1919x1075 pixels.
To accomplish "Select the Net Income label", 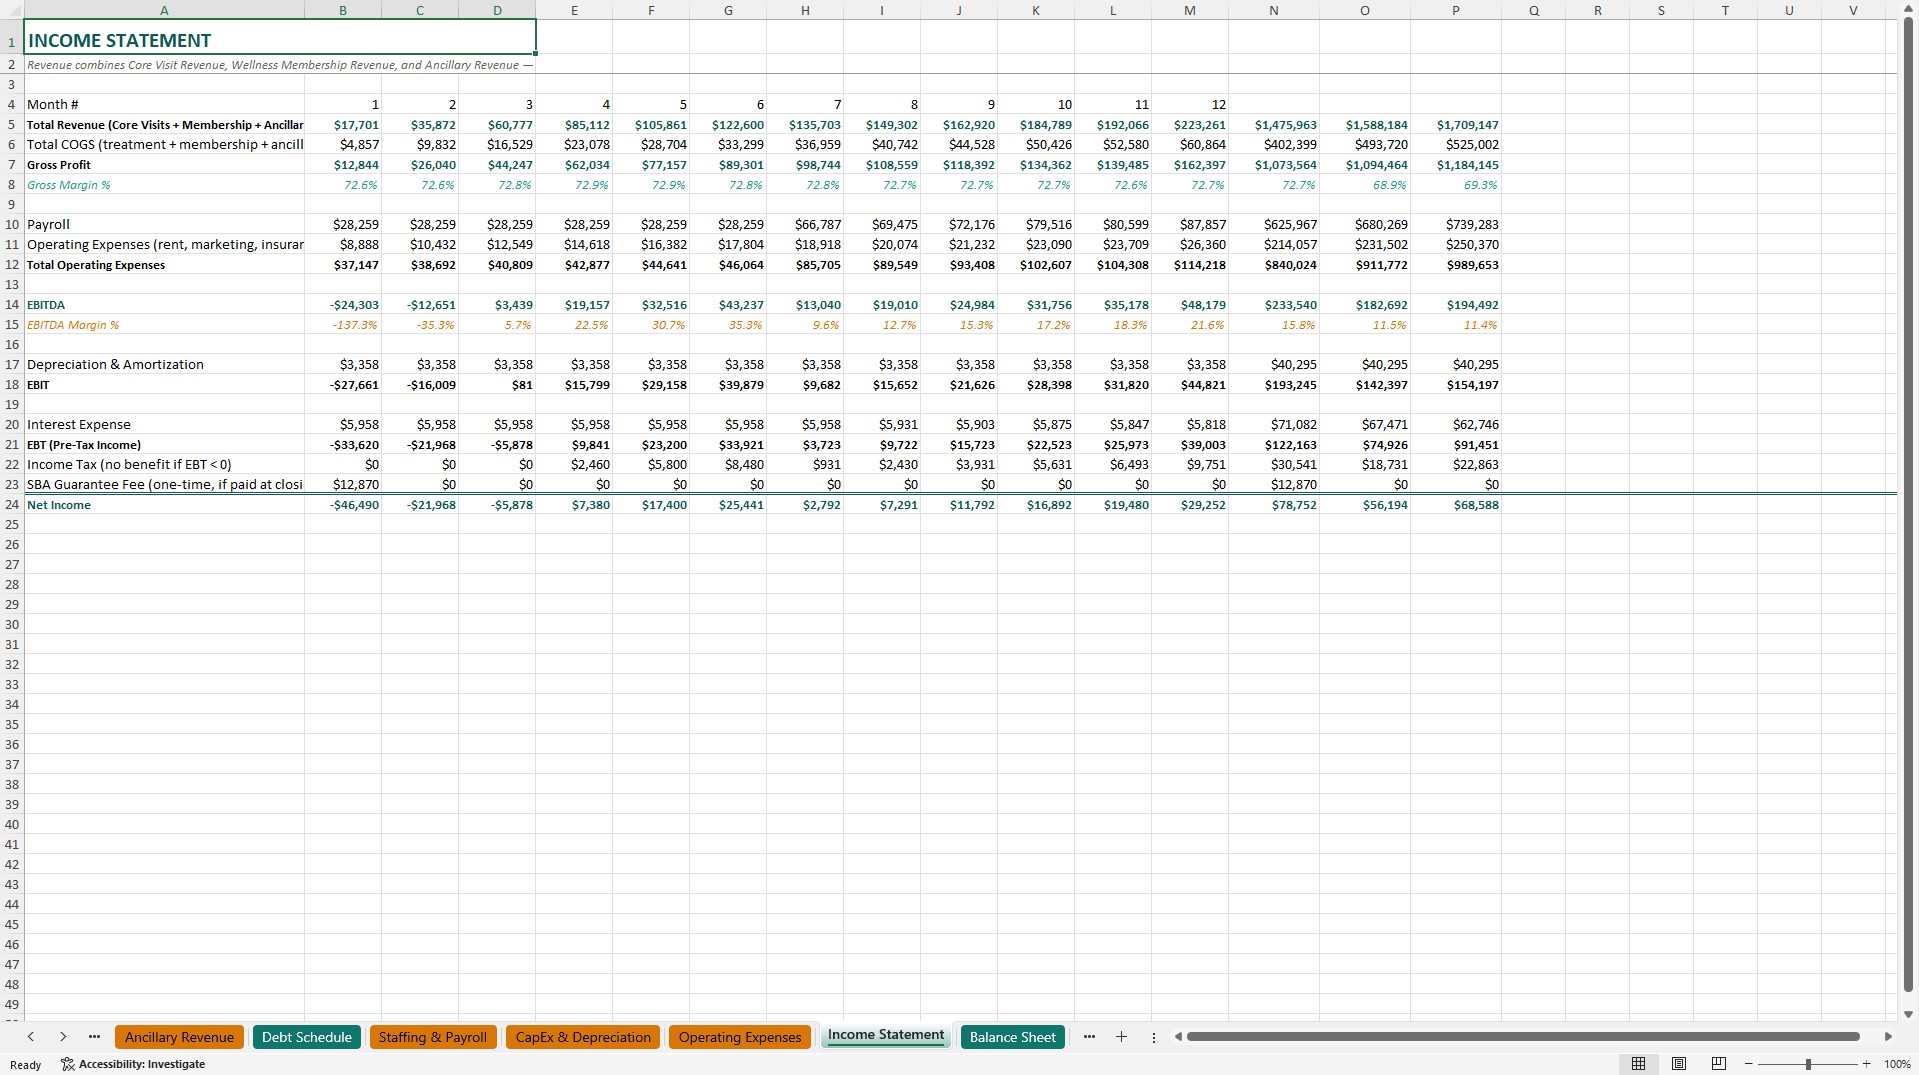I will pyautogui.click(x=164, y=505).
